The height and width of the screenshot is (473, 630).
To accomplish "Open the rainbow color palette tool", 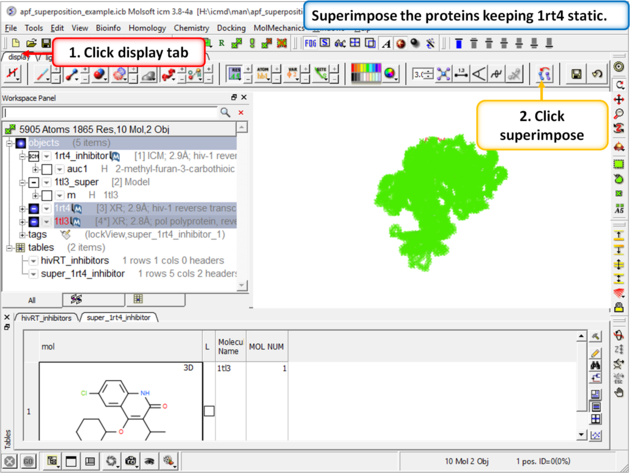I will coord(366,74).
